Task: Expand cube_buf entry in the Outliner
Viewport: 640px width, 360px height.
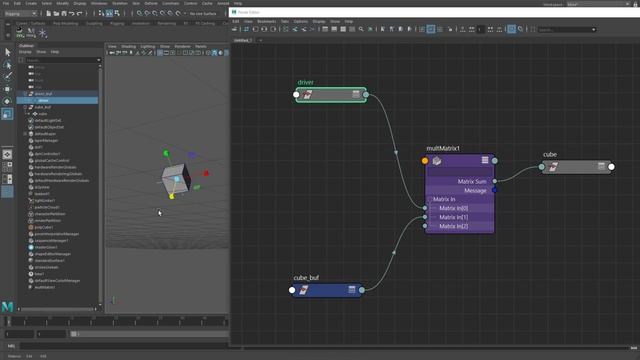Action: (25, 107)
